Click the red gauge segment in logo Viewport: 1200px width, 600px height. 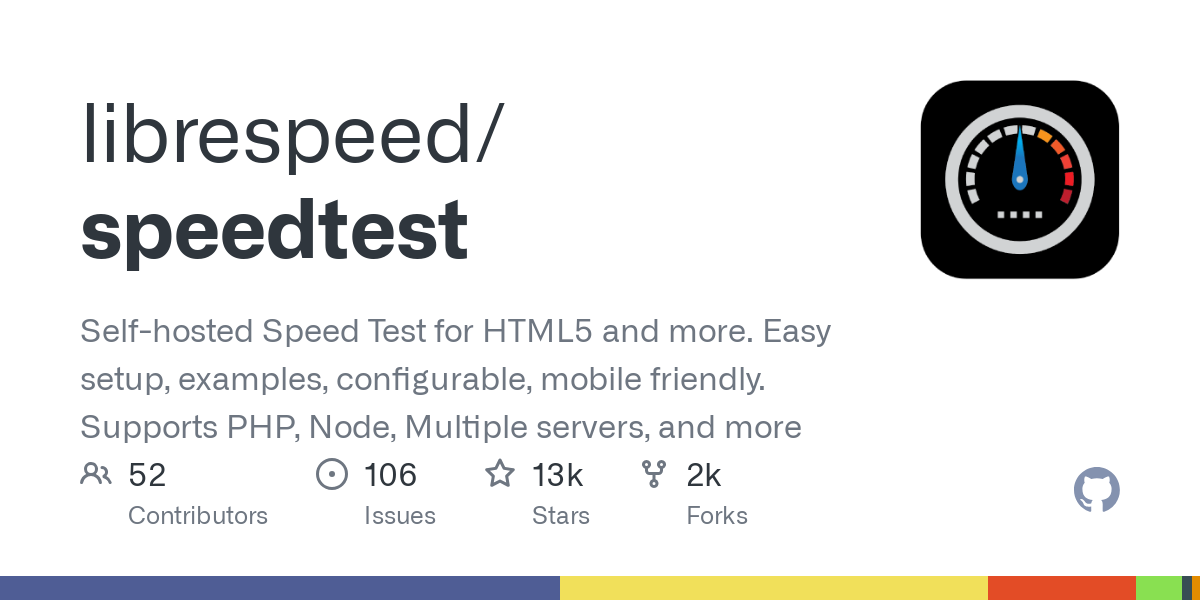[1066, 172]
